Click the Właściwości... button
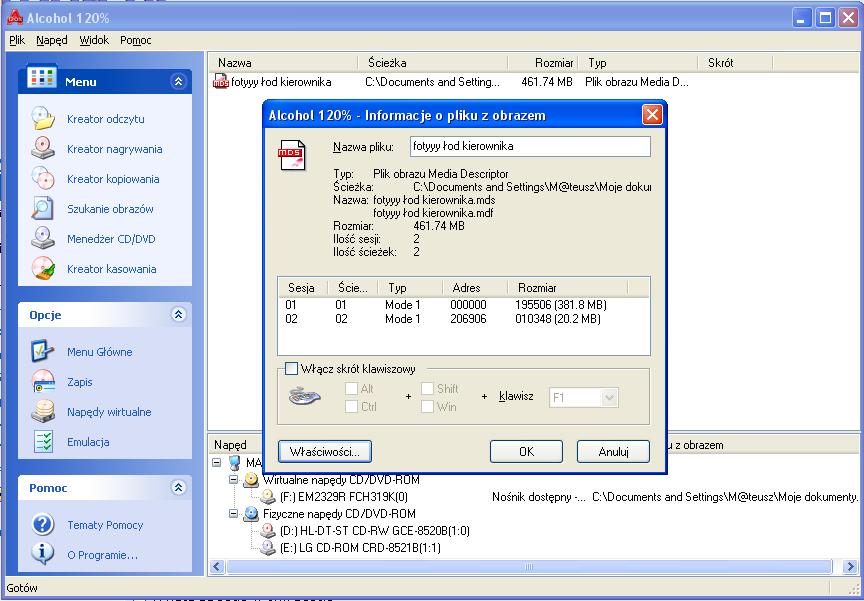864x601 pixels. click(x=325, y=452)
